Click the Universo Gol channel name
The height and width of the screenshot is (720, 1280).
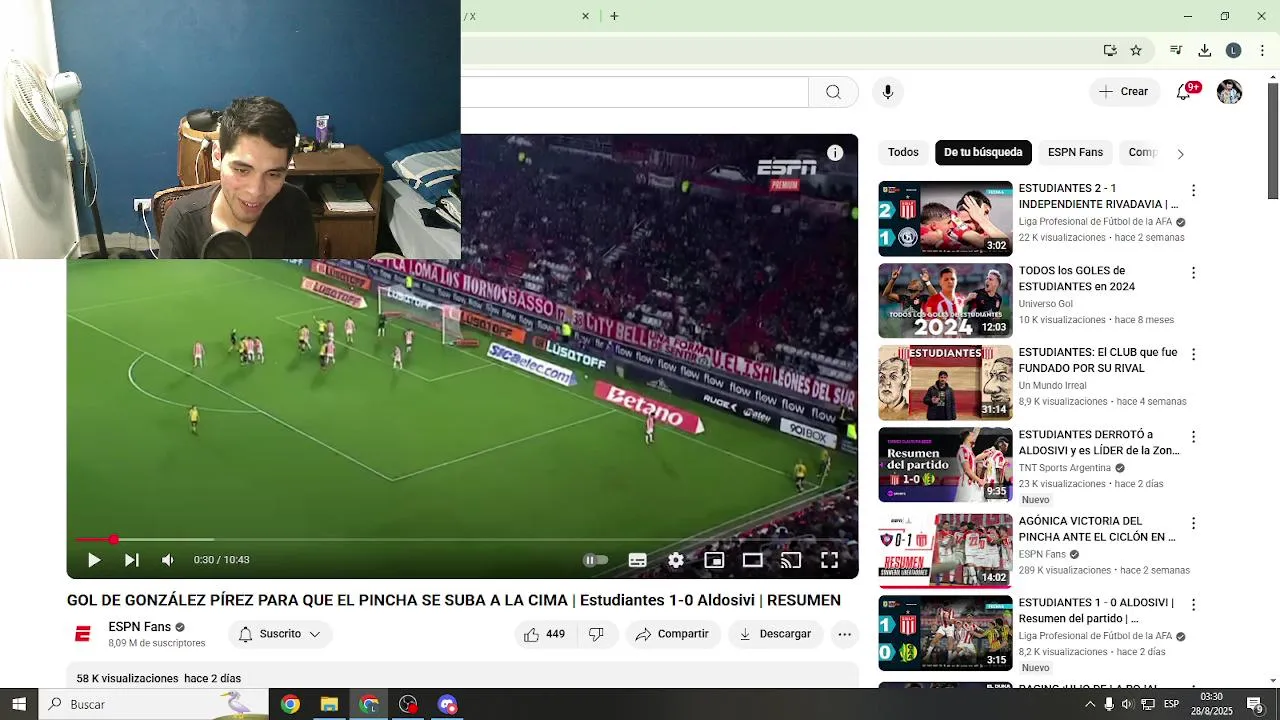[x=1045, y=304]
